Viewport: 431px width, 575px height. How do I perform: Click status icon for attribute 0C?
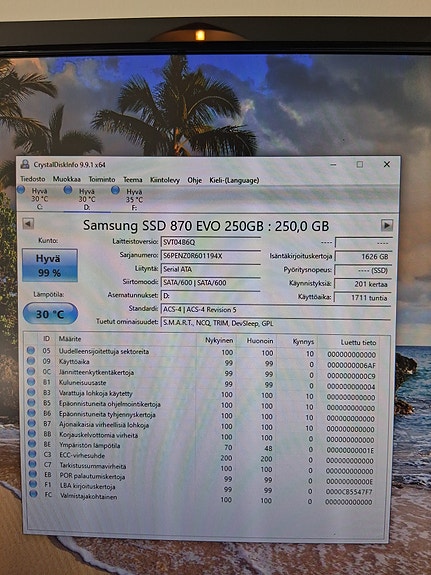click(31, 371)
